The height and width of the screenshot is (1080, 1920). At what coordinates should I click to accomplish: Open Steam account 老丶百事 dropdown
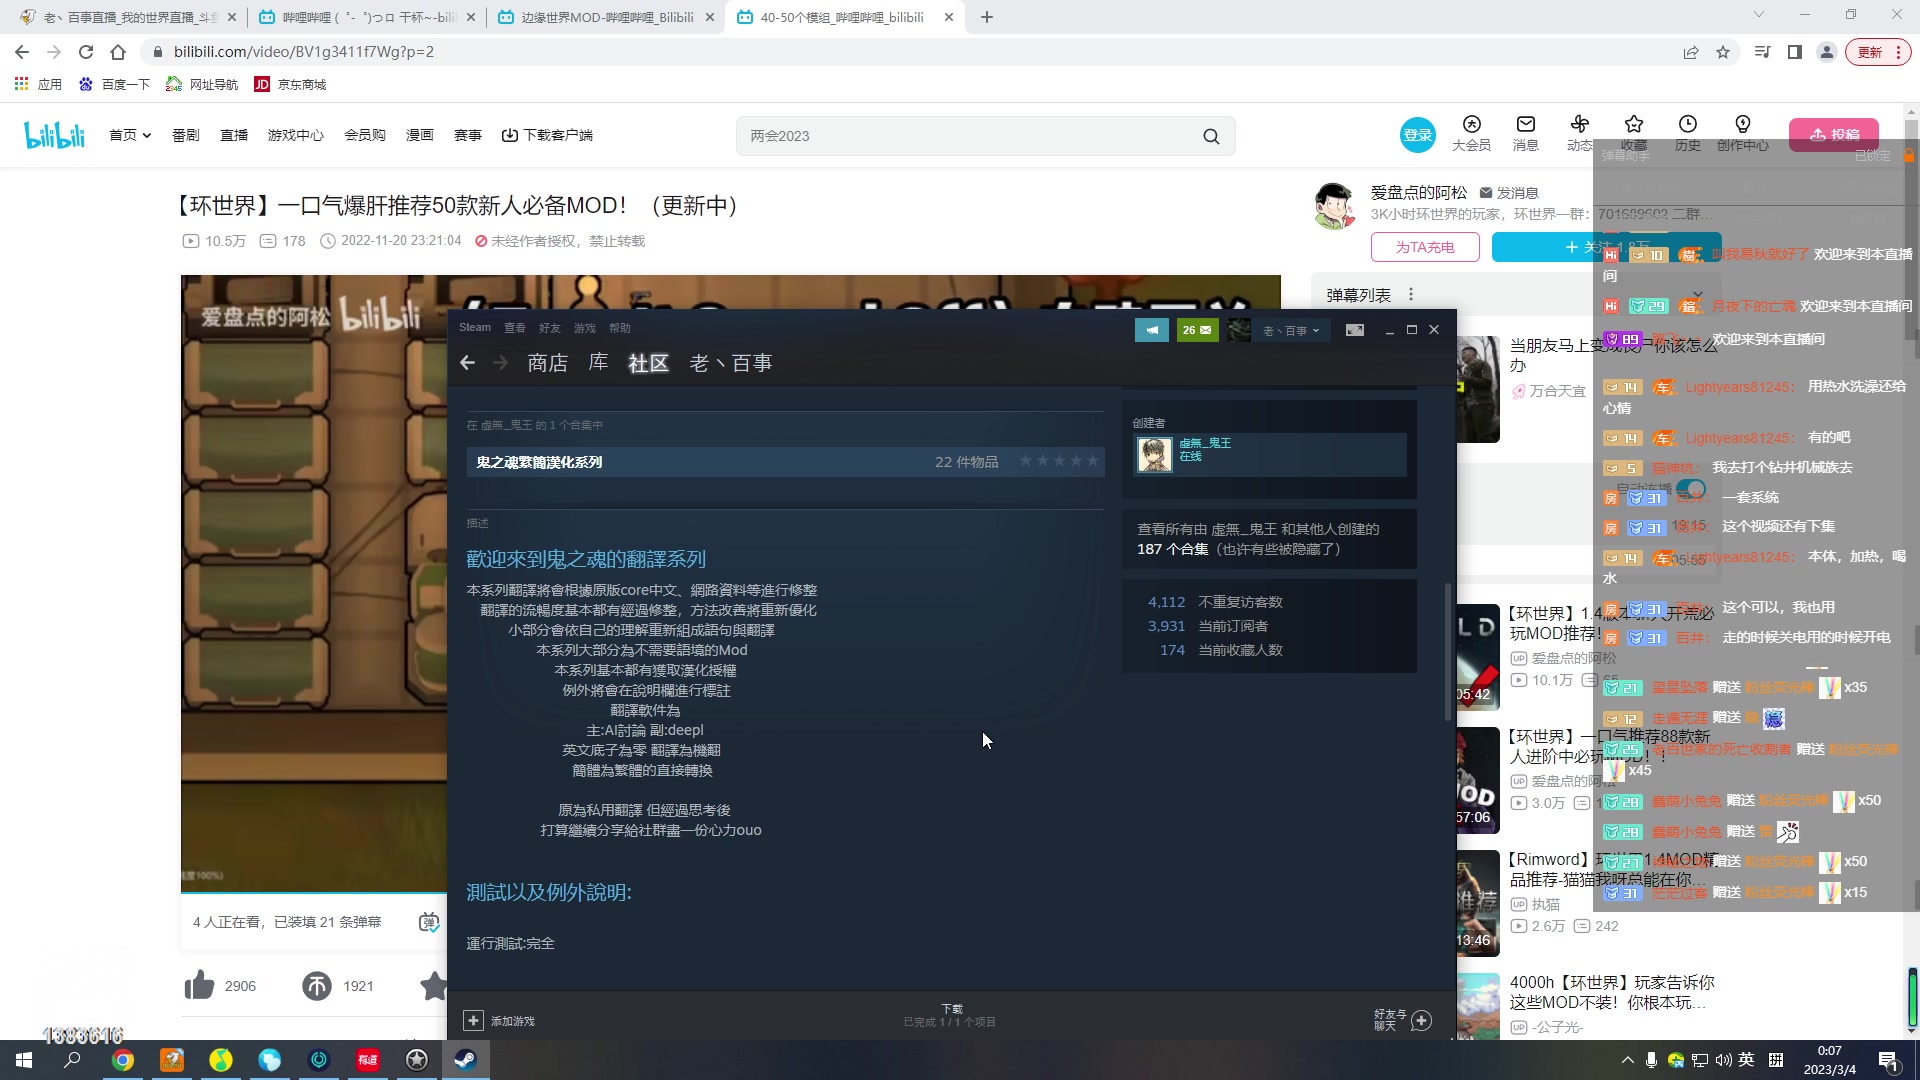click(1290, 330)
